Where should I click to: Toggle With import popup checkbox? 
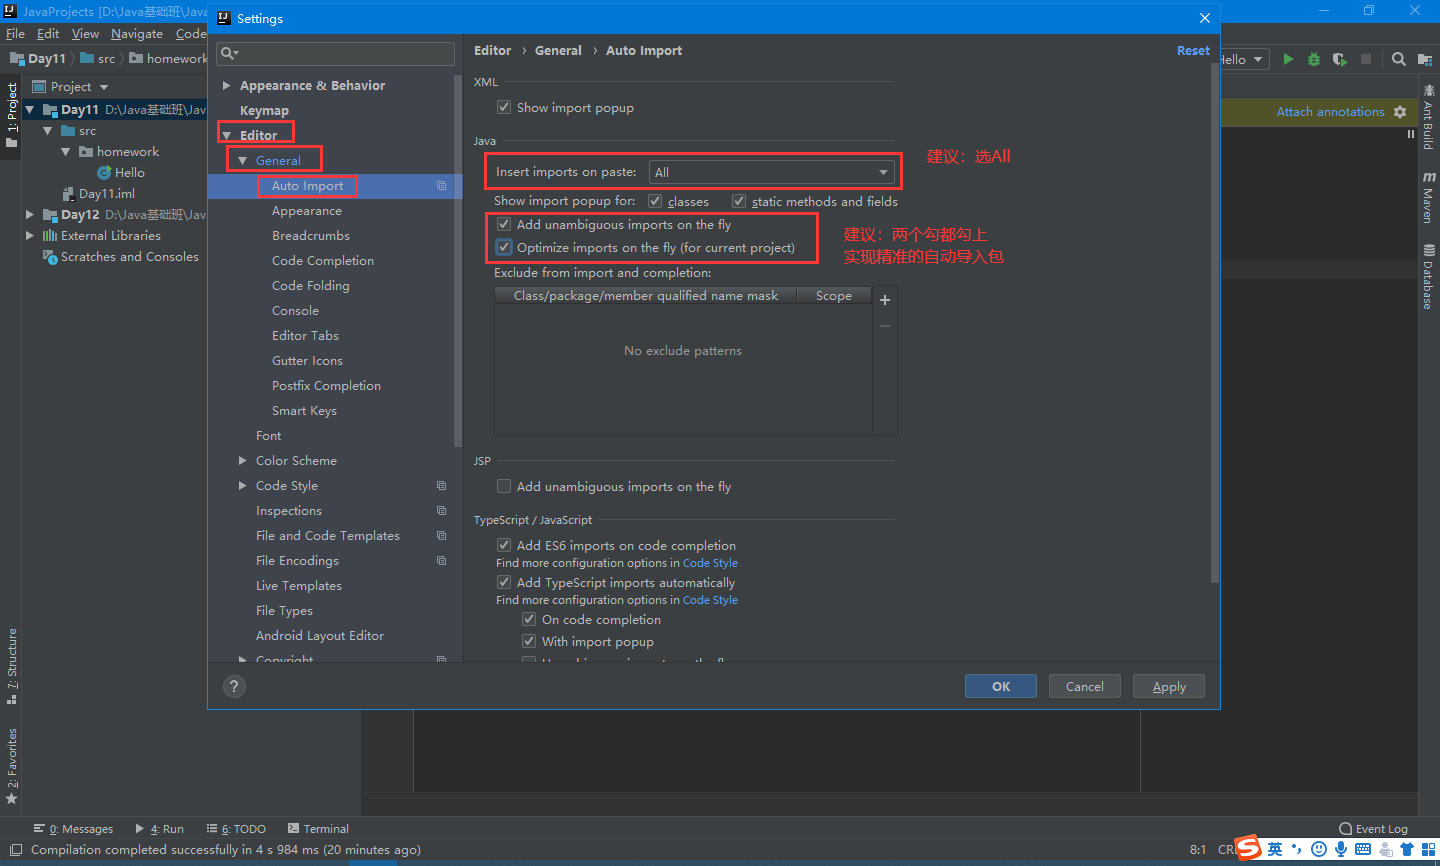coord(529,641)
